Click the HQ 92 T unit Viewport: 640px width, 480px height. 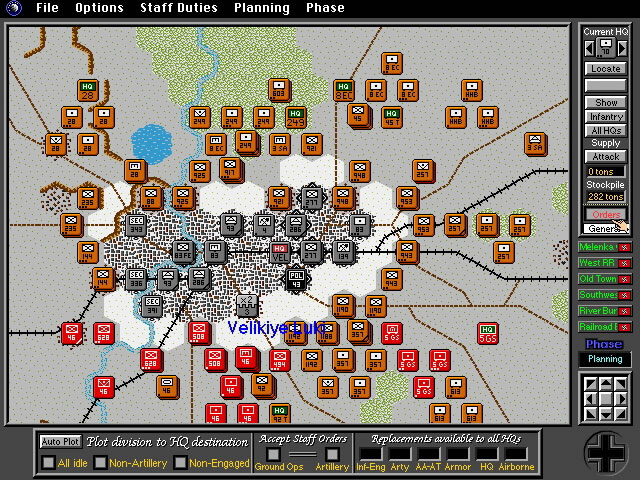point(280,414)
